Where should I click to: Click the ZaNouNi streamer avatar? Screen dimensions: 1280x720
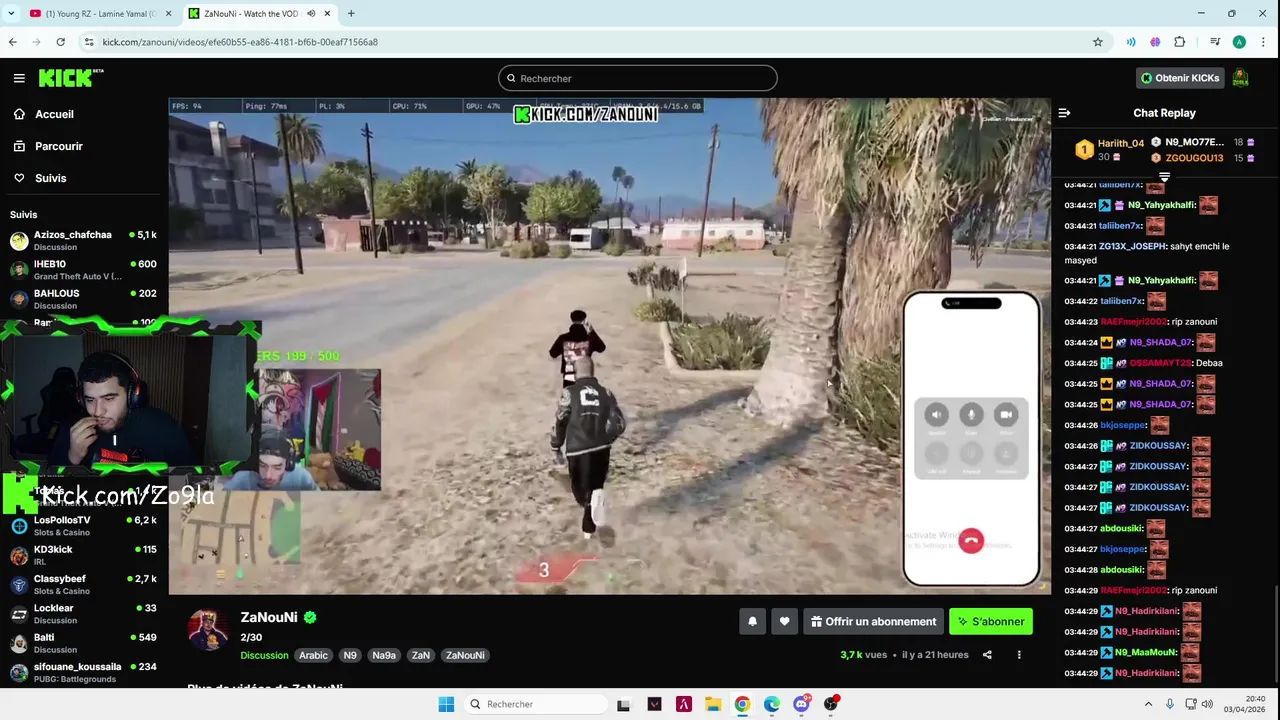[208, 630]
